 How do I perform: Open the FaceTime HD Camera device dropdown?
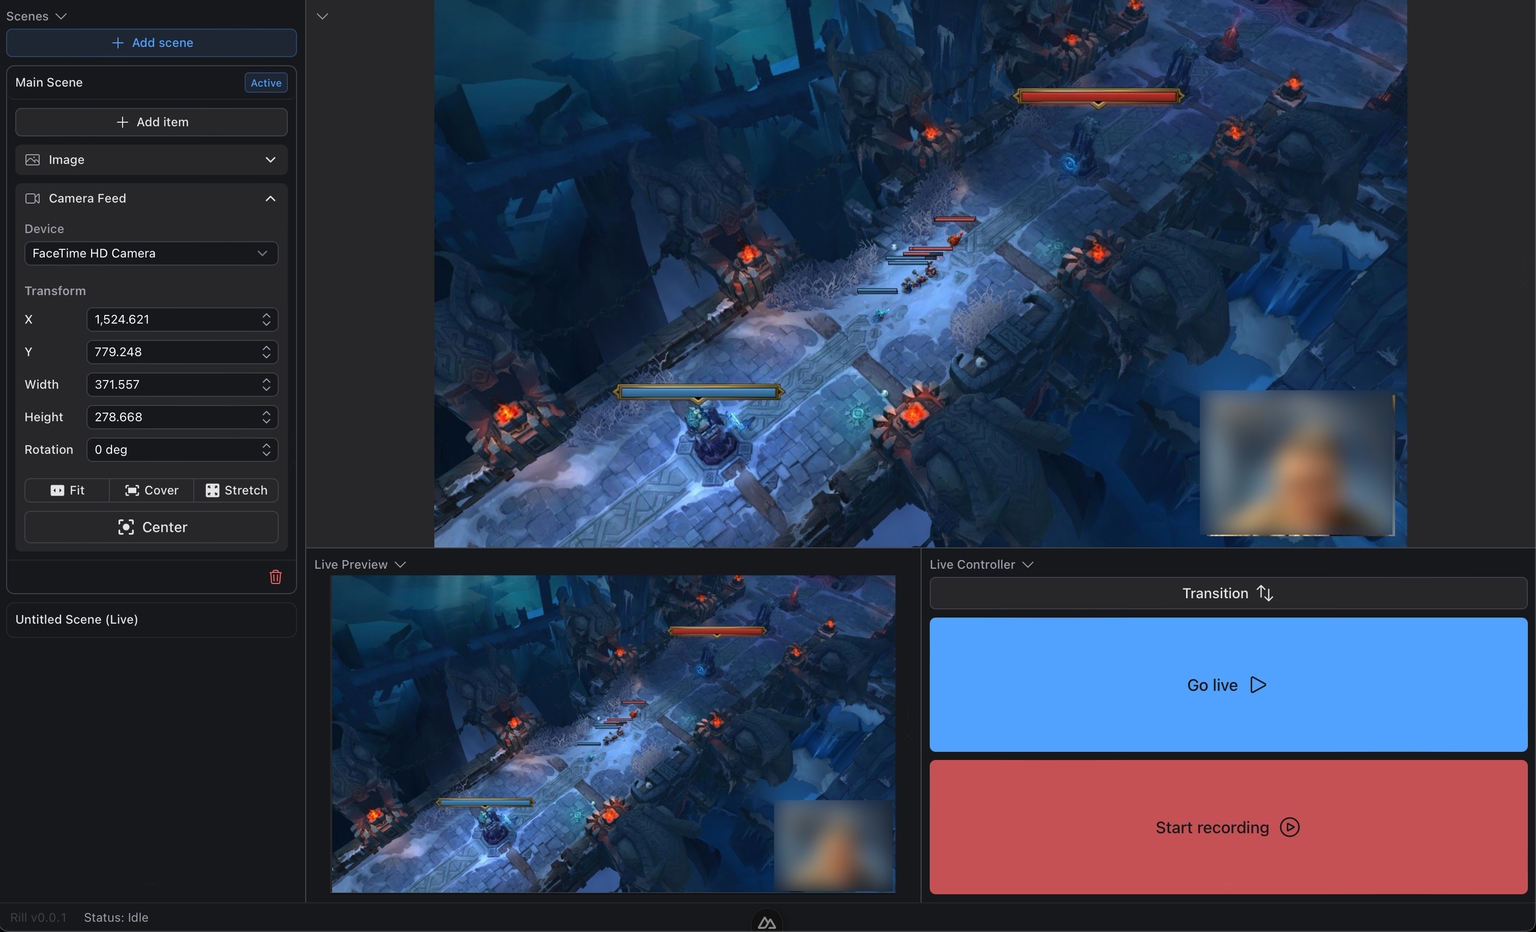tap(151, 253)
